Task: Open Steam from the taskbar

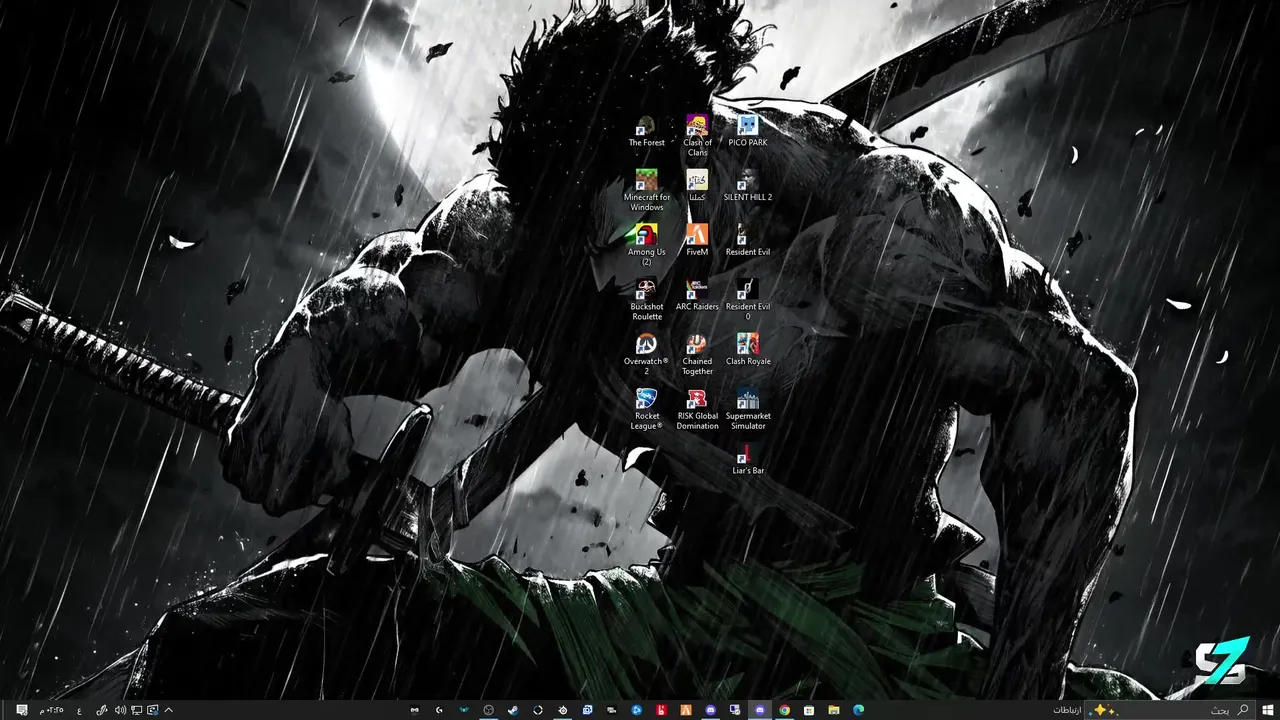Action: click(513, 710)
